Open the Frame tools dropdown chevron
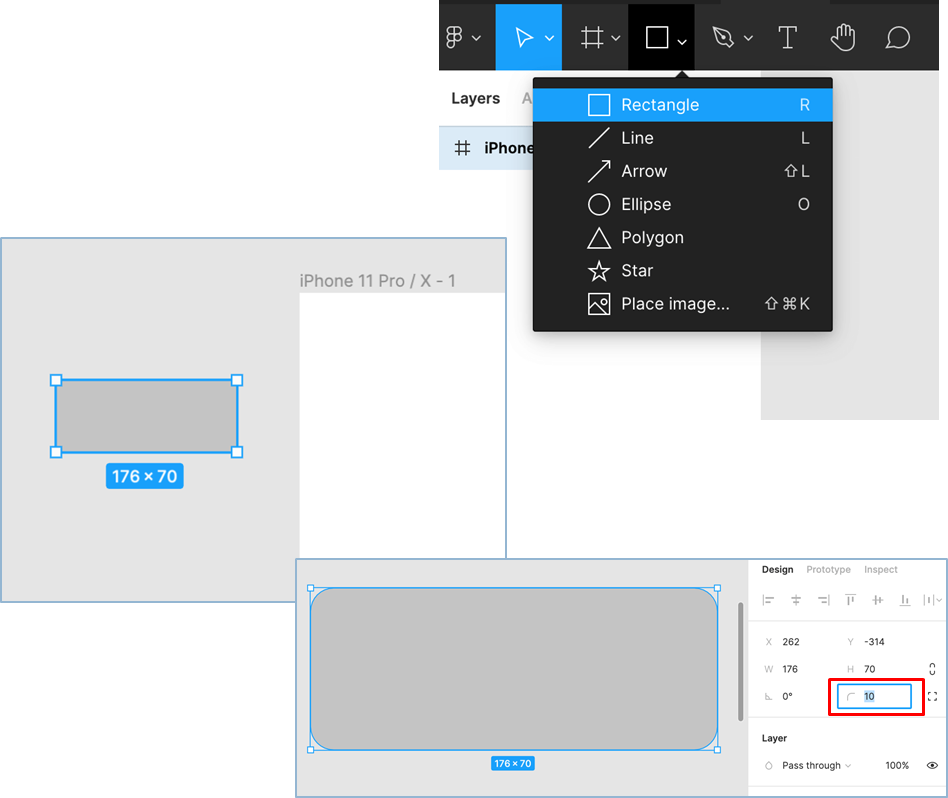Screen dimensions: 948x798 pyautogui.click(x=615, y=38)
